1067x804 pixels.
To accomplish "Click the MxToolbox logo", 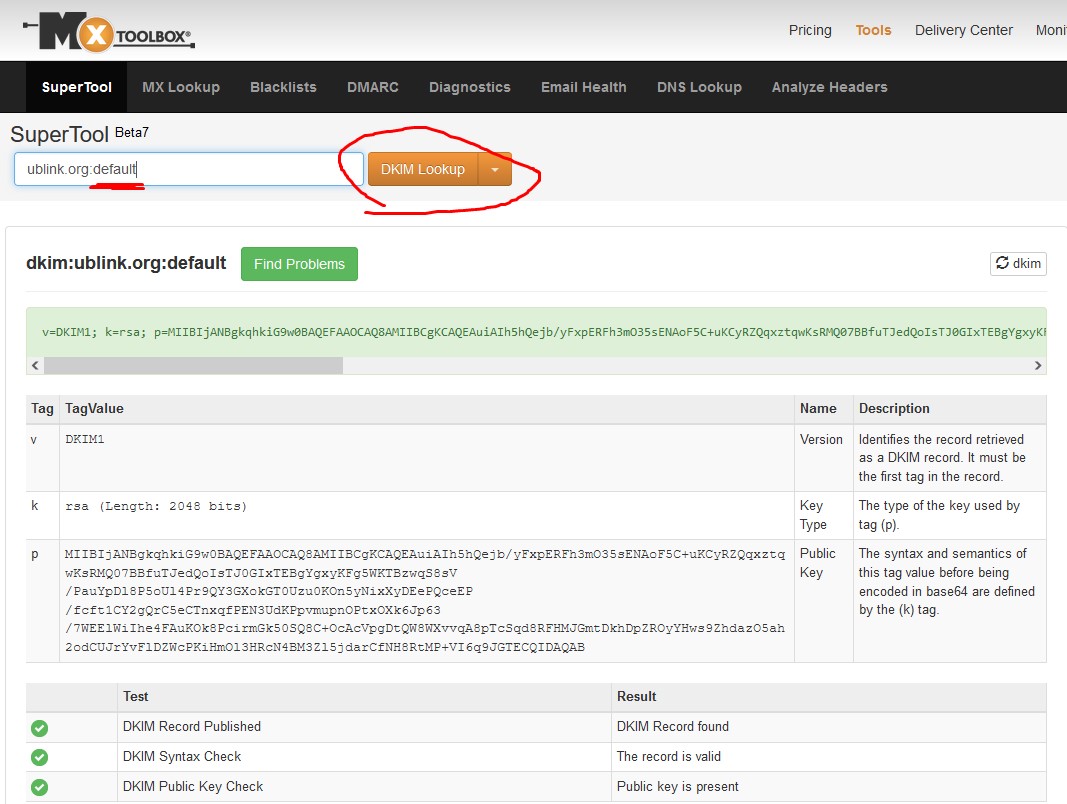I will point(109,32).
